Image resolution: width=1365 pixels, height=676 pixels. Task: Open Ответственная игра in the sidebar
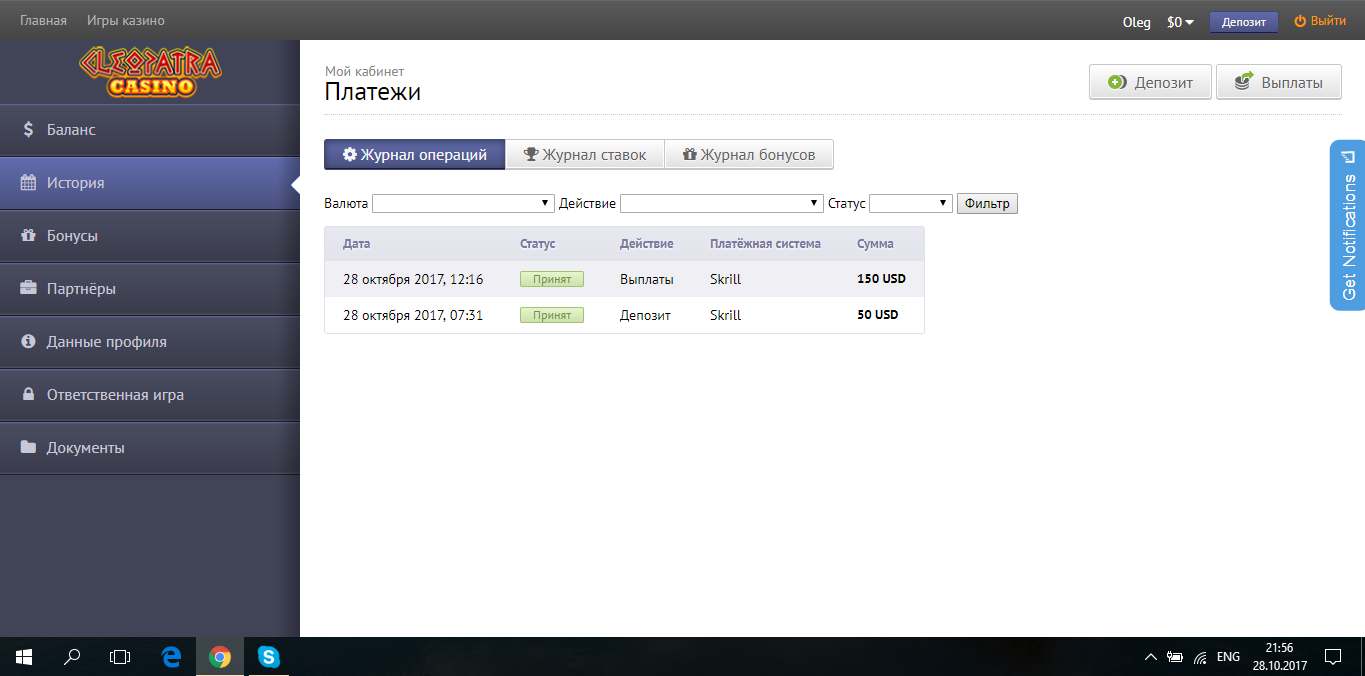(150, 395)
